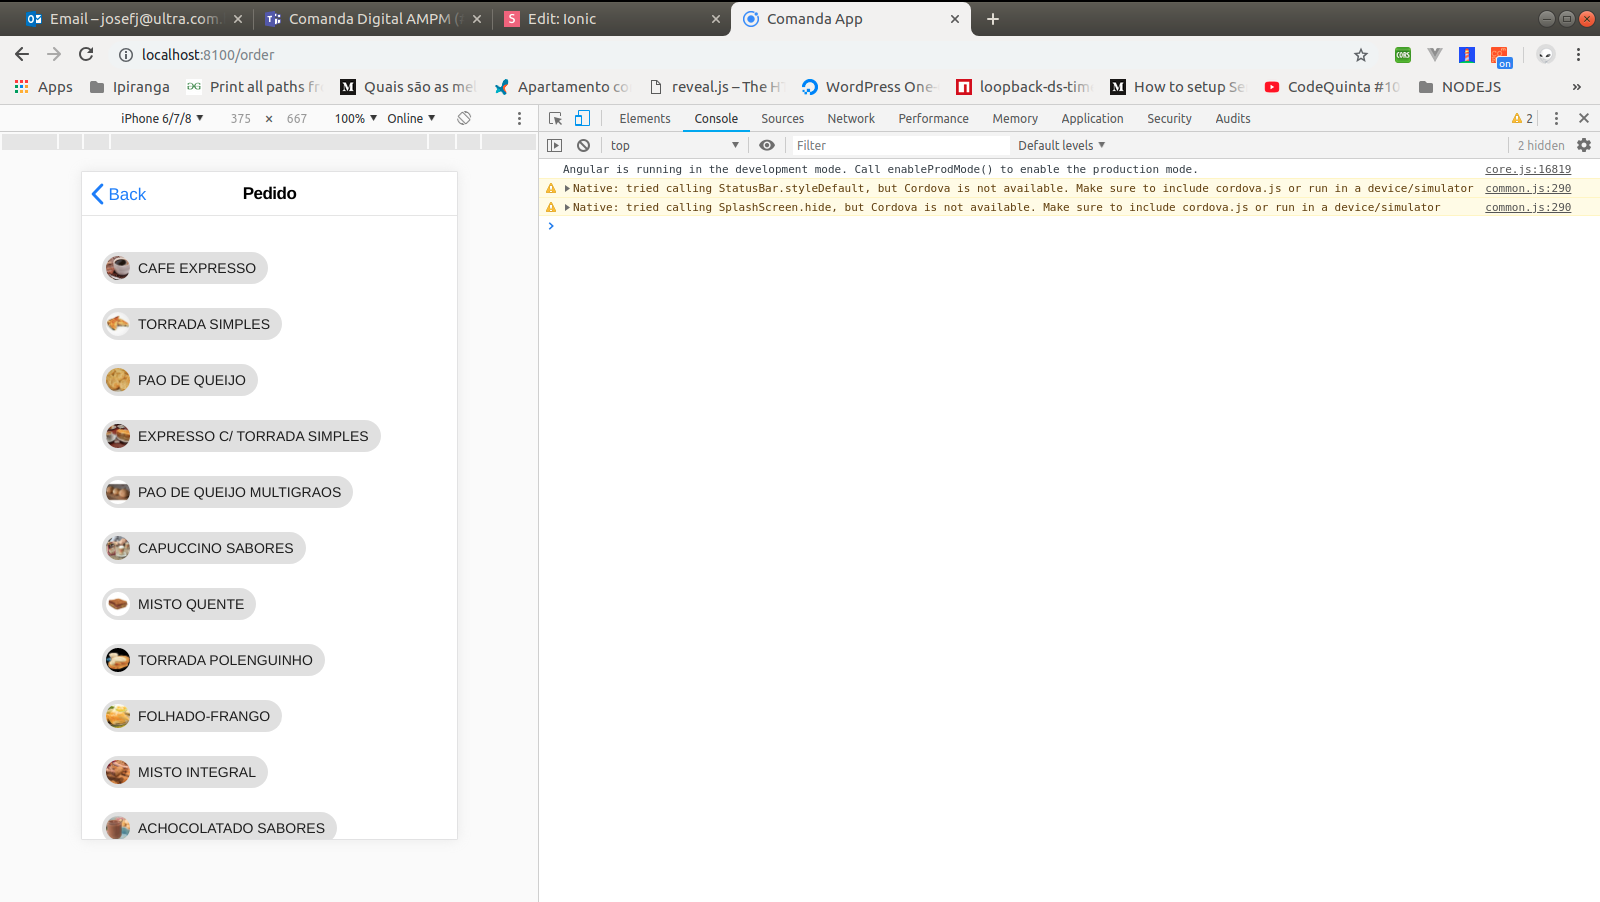The image size is (1600, 902).
Task: Open the 100% zoom dropdown
Action: tap(356, 118)
